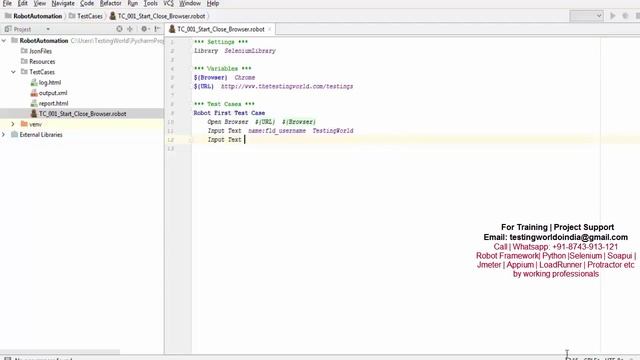The image size is (640, 360).
Task: Click line number 13 in gutter
Action: pos(171,149)
